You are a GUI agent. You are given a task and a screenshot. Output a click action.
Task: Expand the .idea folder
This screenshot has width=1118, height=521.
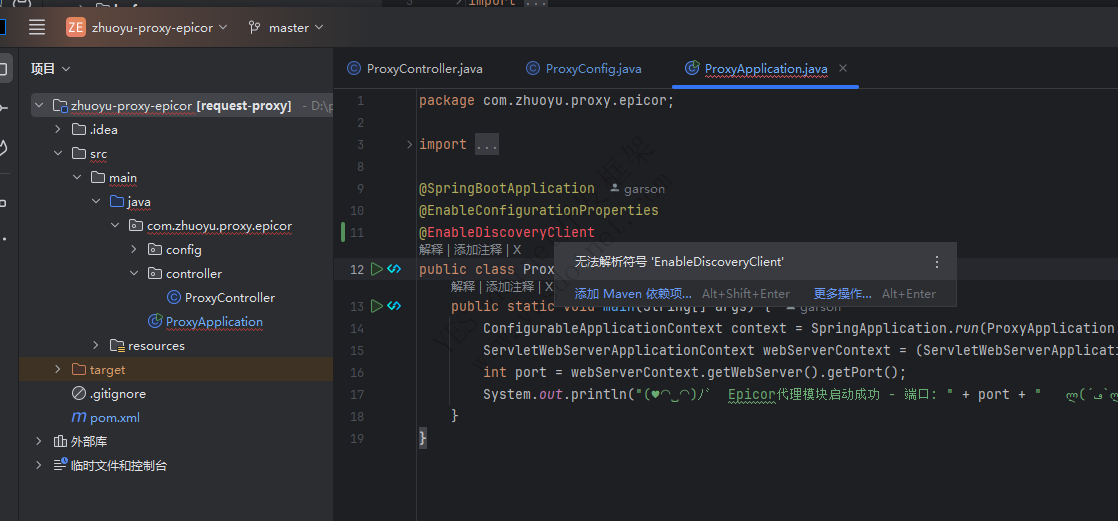(x=58, y=130)
